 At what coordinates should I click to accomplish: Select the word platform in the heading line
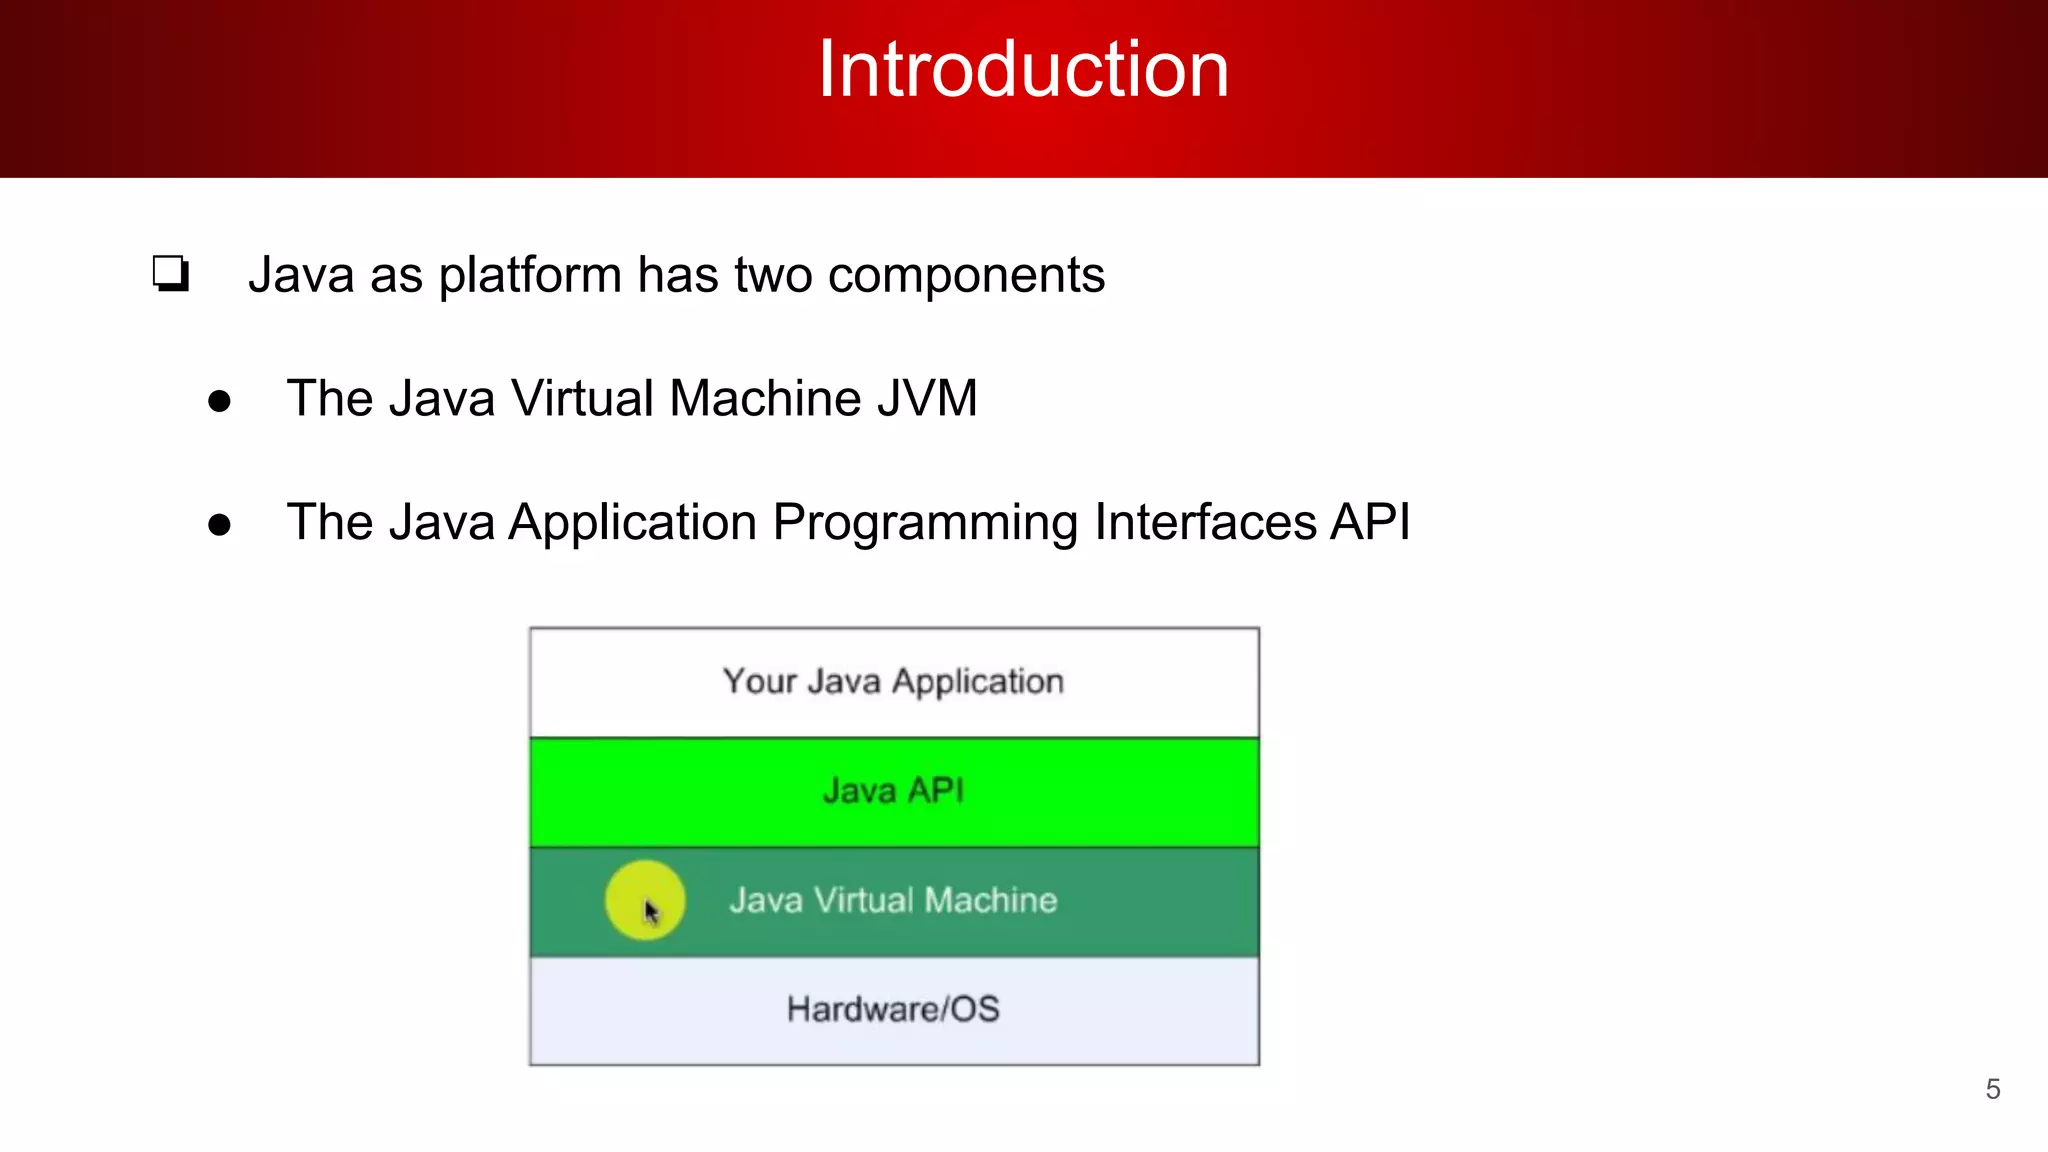[x=530, y=276]
